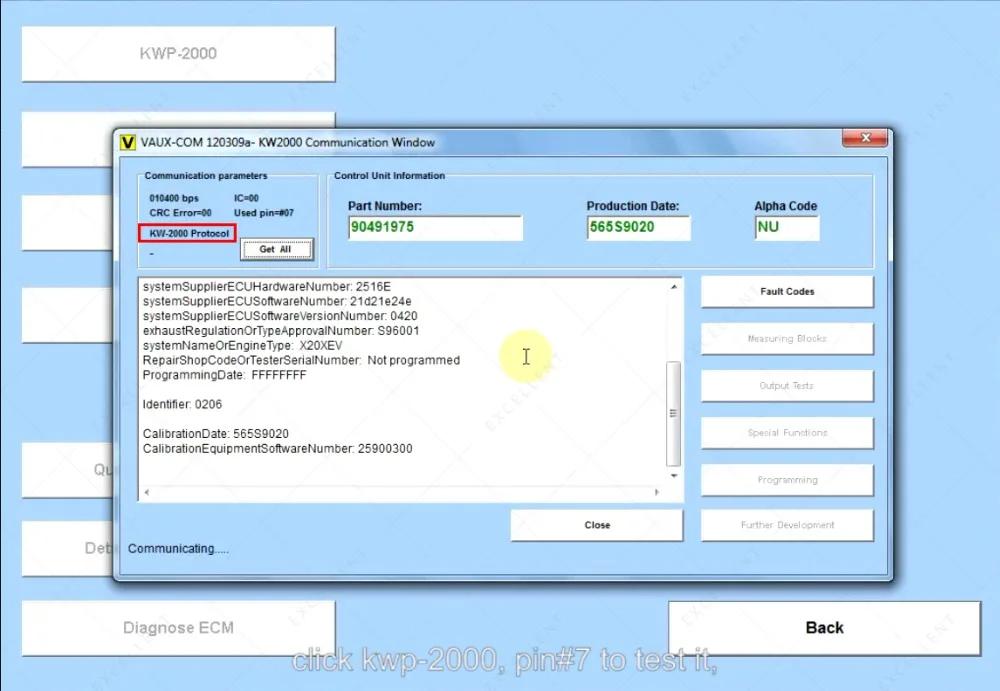Click the Alpha Code field NU
This screenshot has height=691, width=1000.
point(786,228)
